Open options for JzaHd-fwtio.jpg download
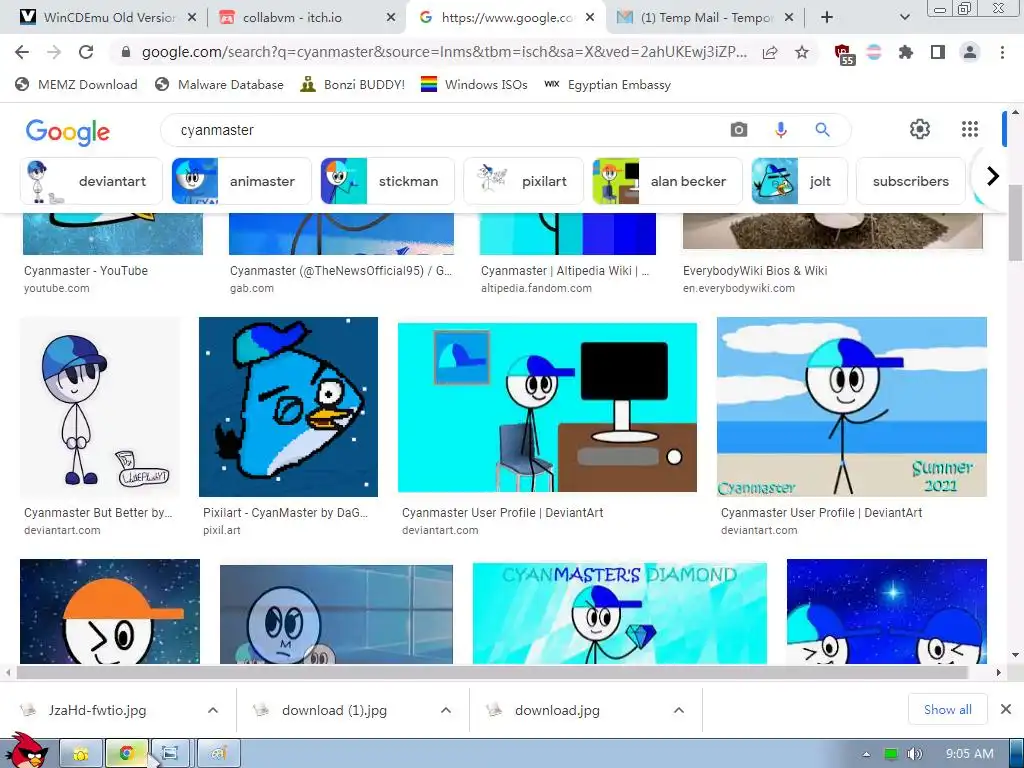 click(213, 710)
